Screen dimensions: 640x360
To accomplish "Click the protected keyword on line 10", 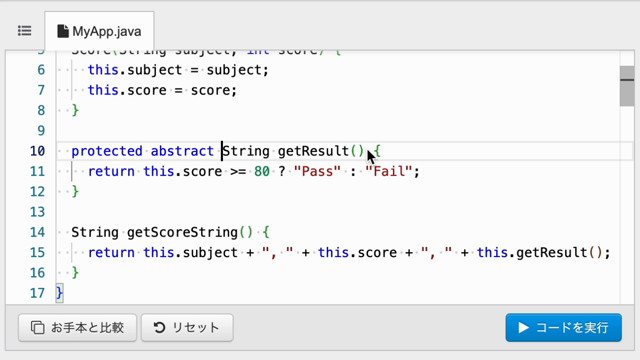I will point(107,151).
